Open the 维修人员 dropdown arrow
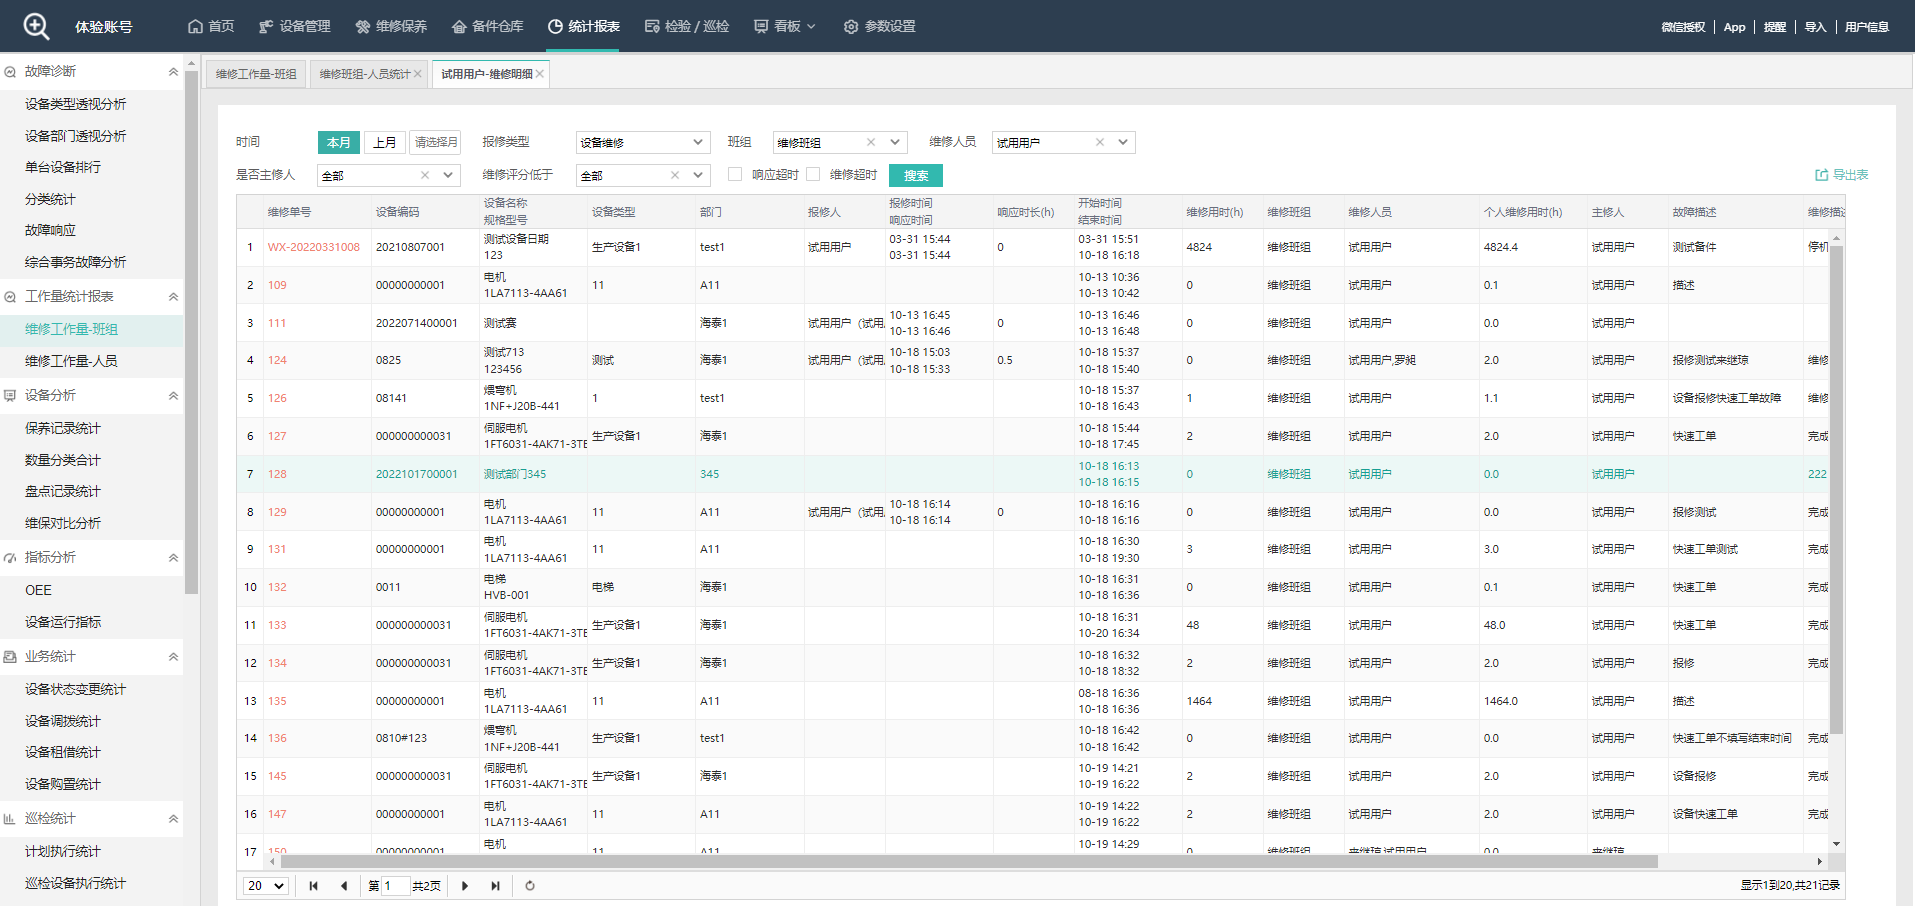 coord(1123,142)
